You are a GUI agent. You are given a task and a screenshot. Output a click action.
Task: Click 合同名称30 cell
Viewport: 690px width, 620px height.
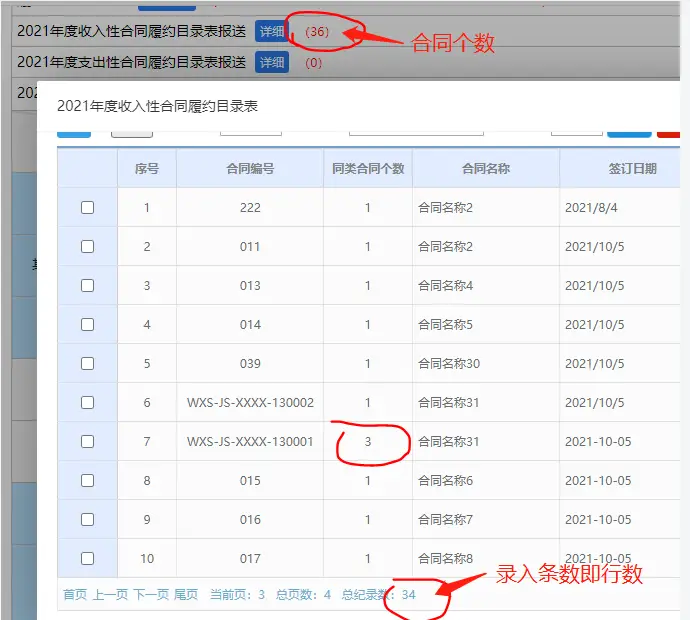[x=486, y=363]
